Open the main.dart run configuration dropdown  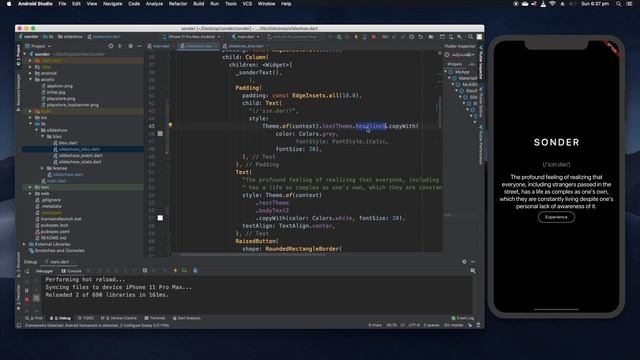[x=246, y=37]
